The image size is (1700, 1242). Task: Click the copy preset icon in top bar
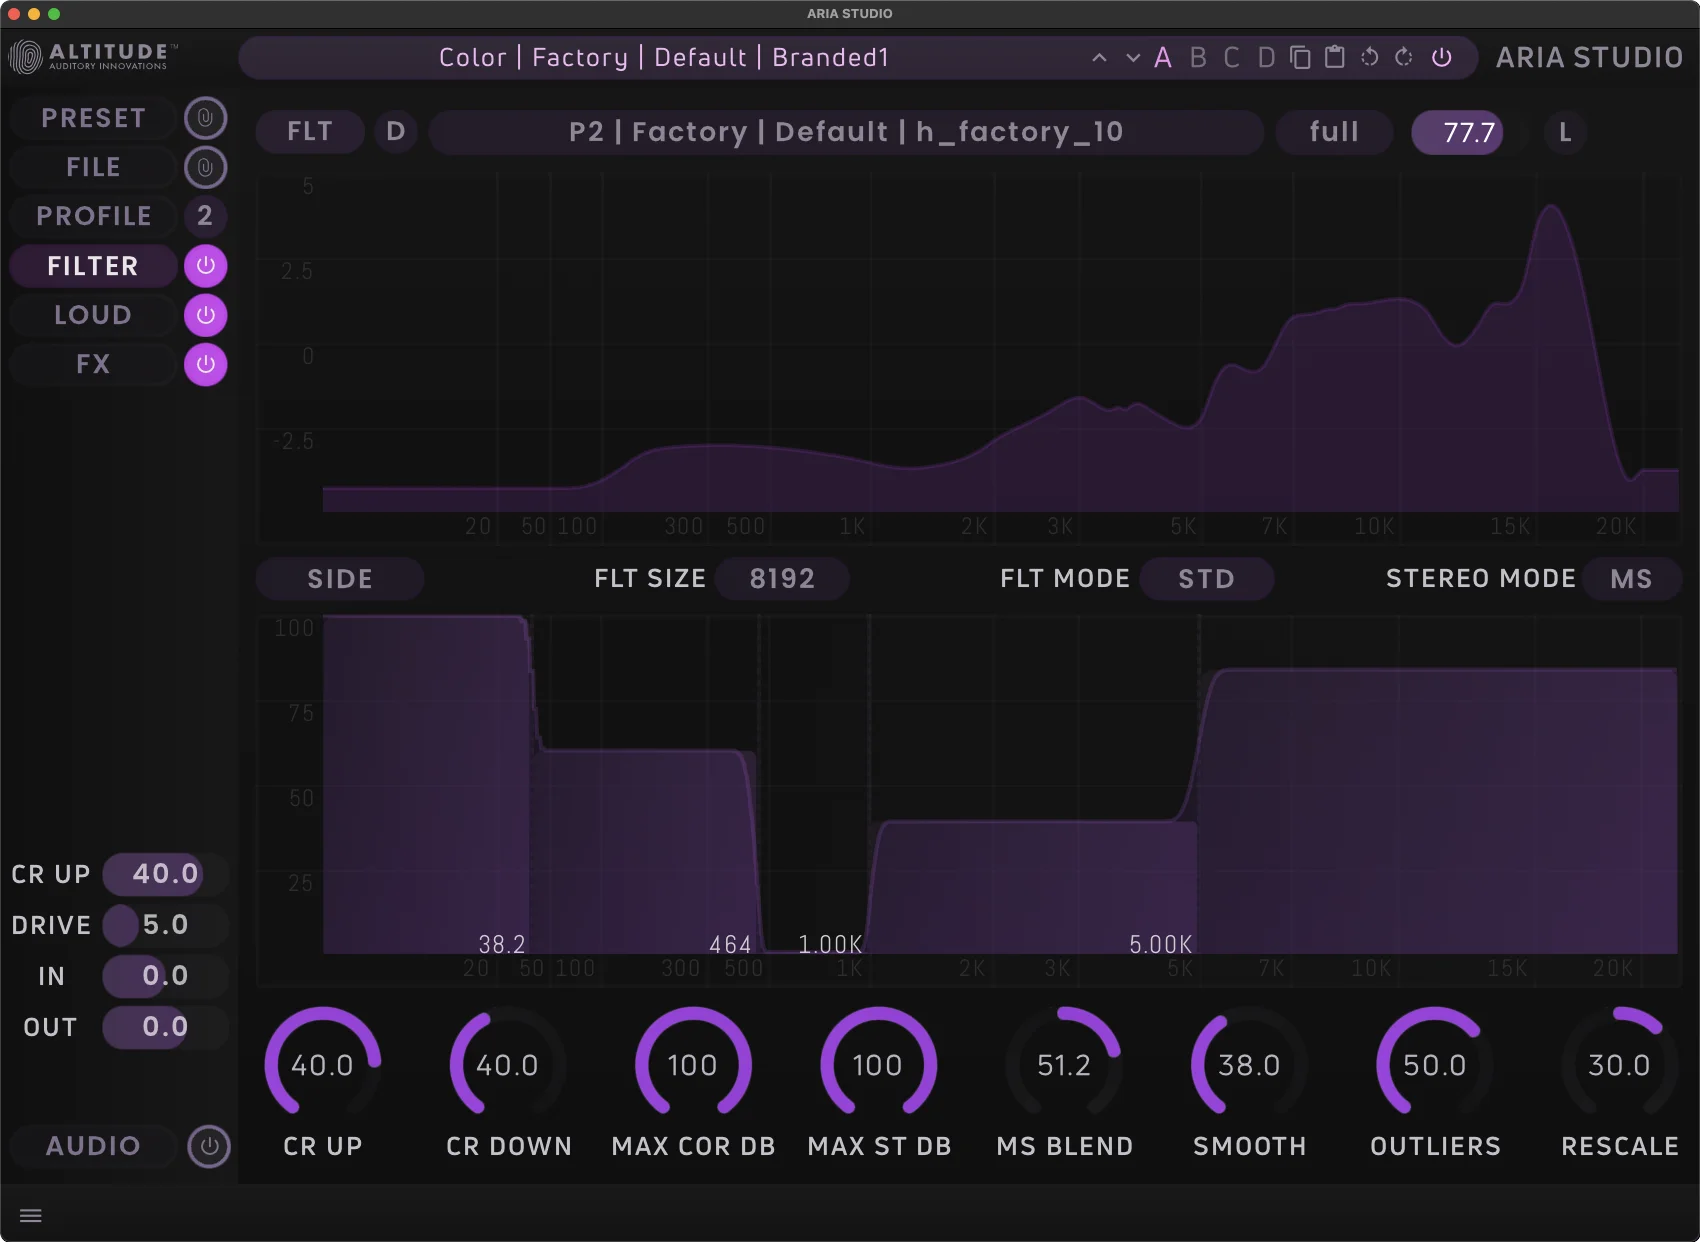[x=1300, y=58]
